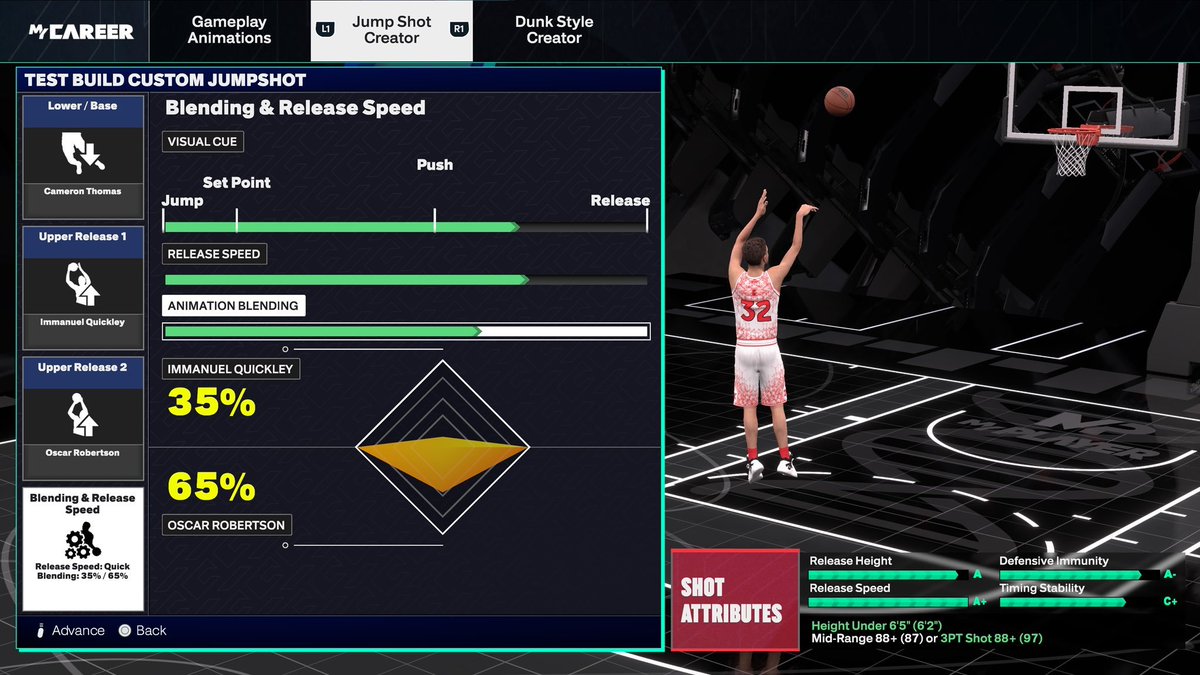1200x675 pixels.
Task: Adjust the Release Speed slider
Action: point(406,280)
